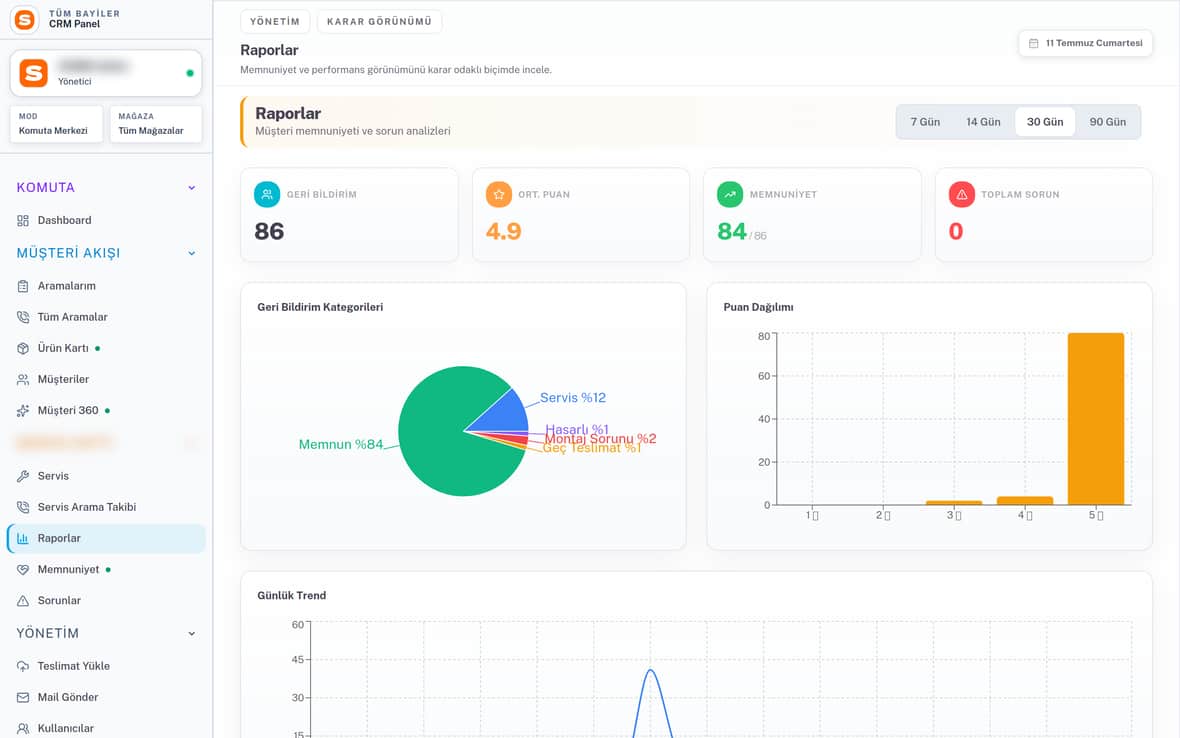Click the calendar icon beside the date

point(1033,44)
